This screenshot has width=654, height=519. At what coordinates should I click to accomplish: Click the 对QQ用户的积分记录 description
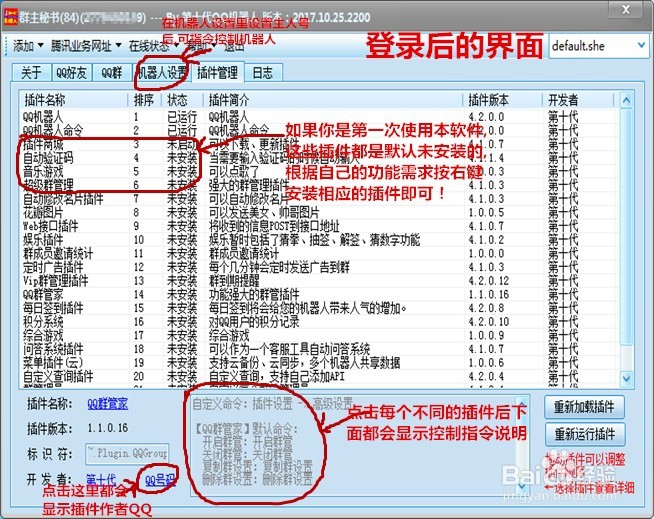(x=254, y=322)
